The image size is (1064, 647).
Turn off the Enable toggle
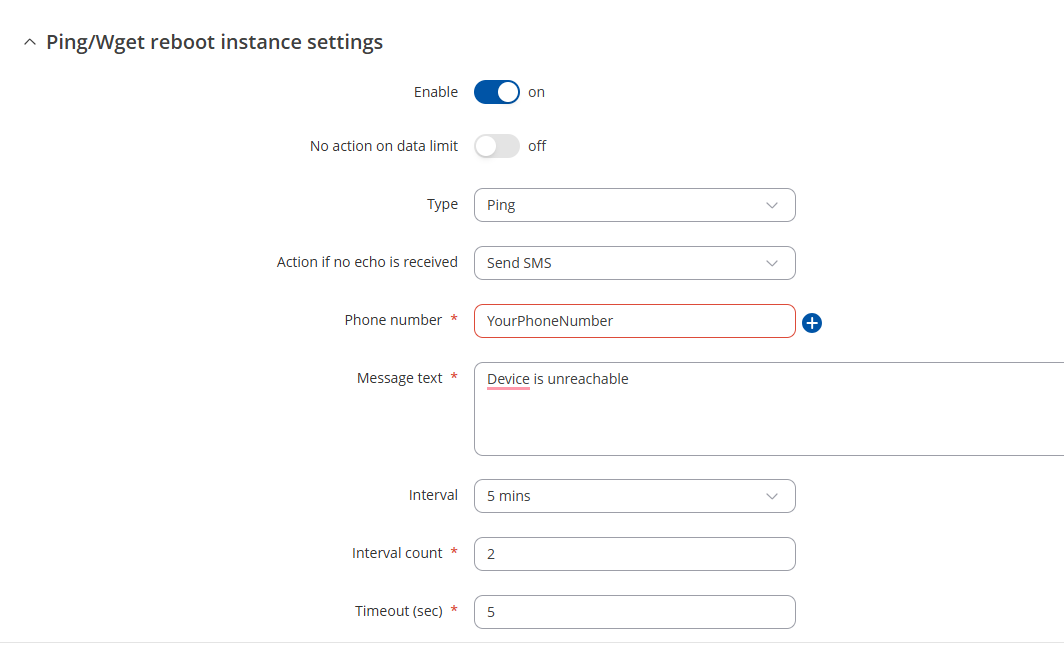497,92
